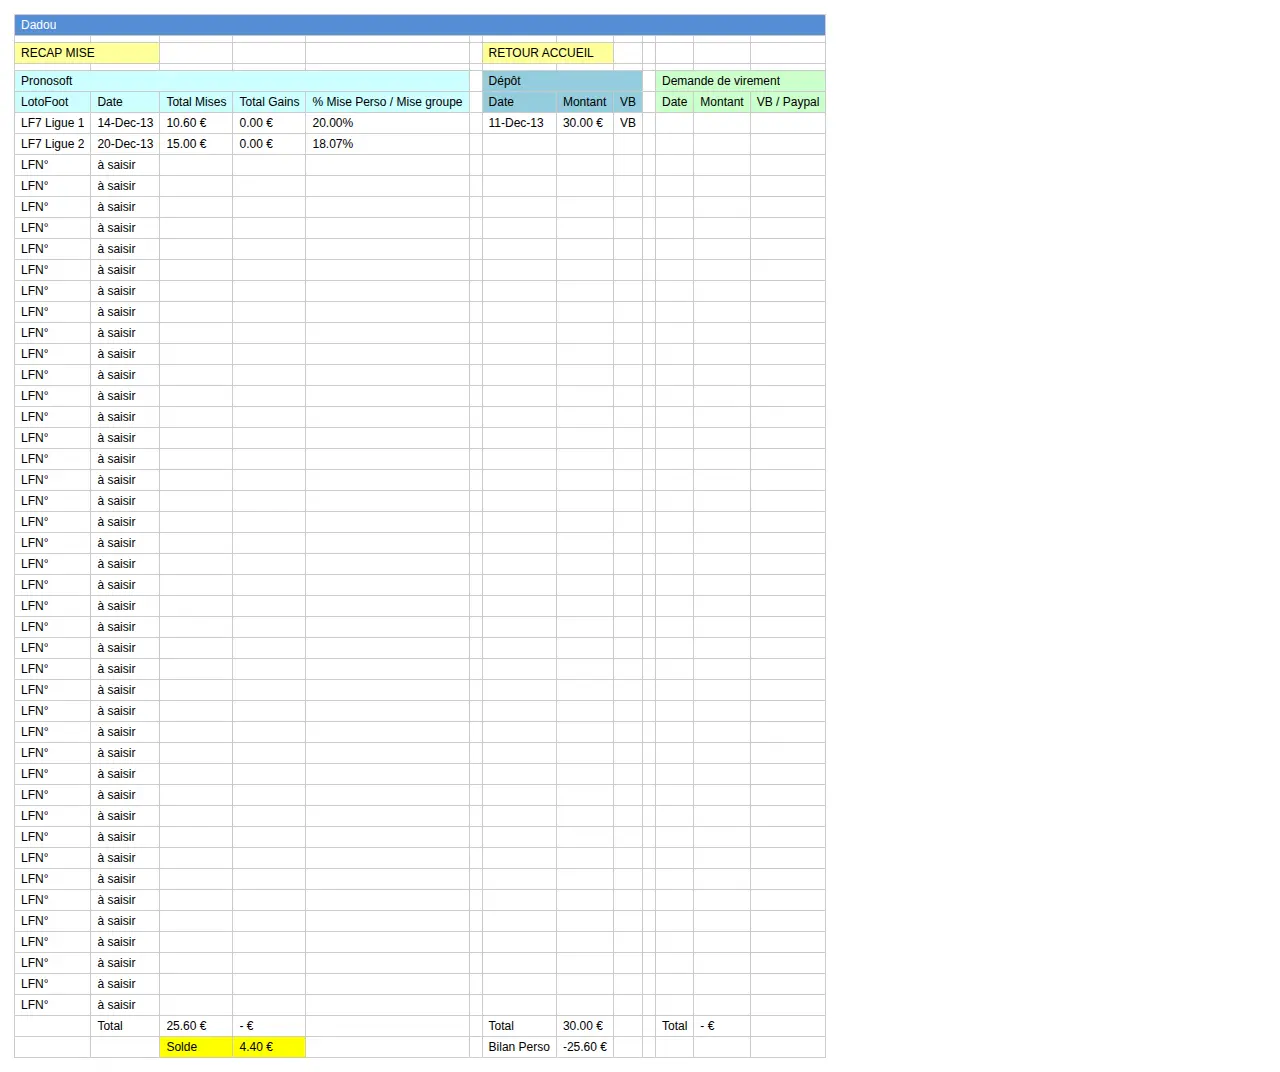Viewport: 1280px width, 1072px height.
Task: Click the 10.60 € mise cell
Action: [x=196, y=123]
